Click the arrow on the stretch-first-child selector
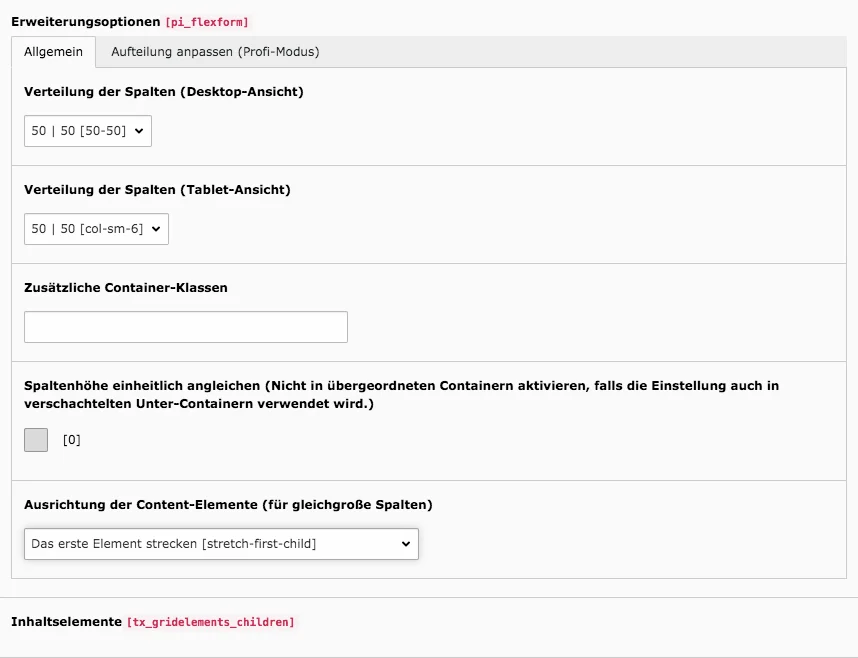Viewport: 858px width, 658px height. 405,543
